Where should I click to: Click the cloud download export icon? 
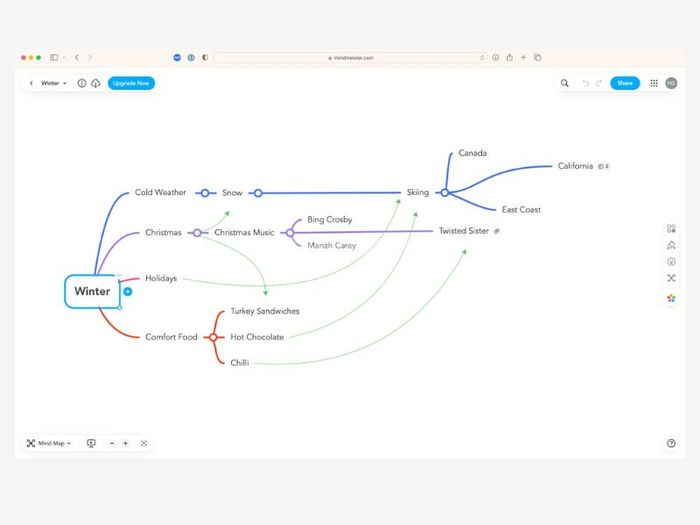96,83
